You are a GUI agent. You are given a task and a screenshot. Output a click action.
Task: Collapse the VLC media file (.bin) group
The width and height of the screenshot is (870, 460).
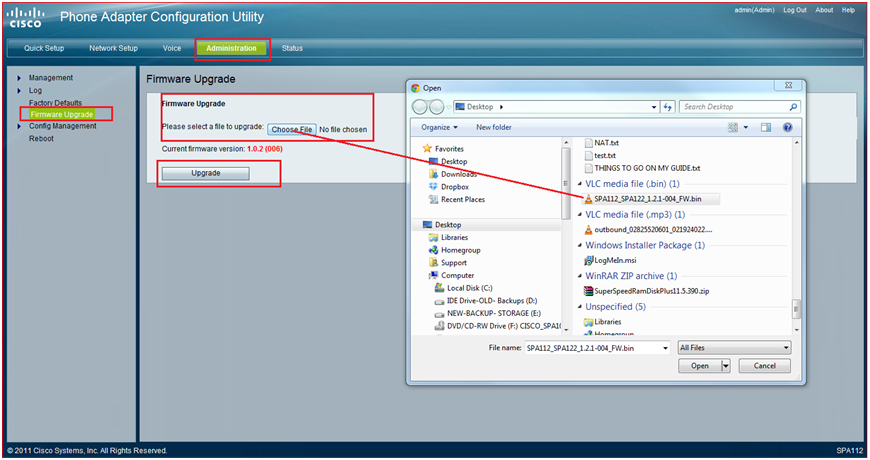(x=579, y=184)
